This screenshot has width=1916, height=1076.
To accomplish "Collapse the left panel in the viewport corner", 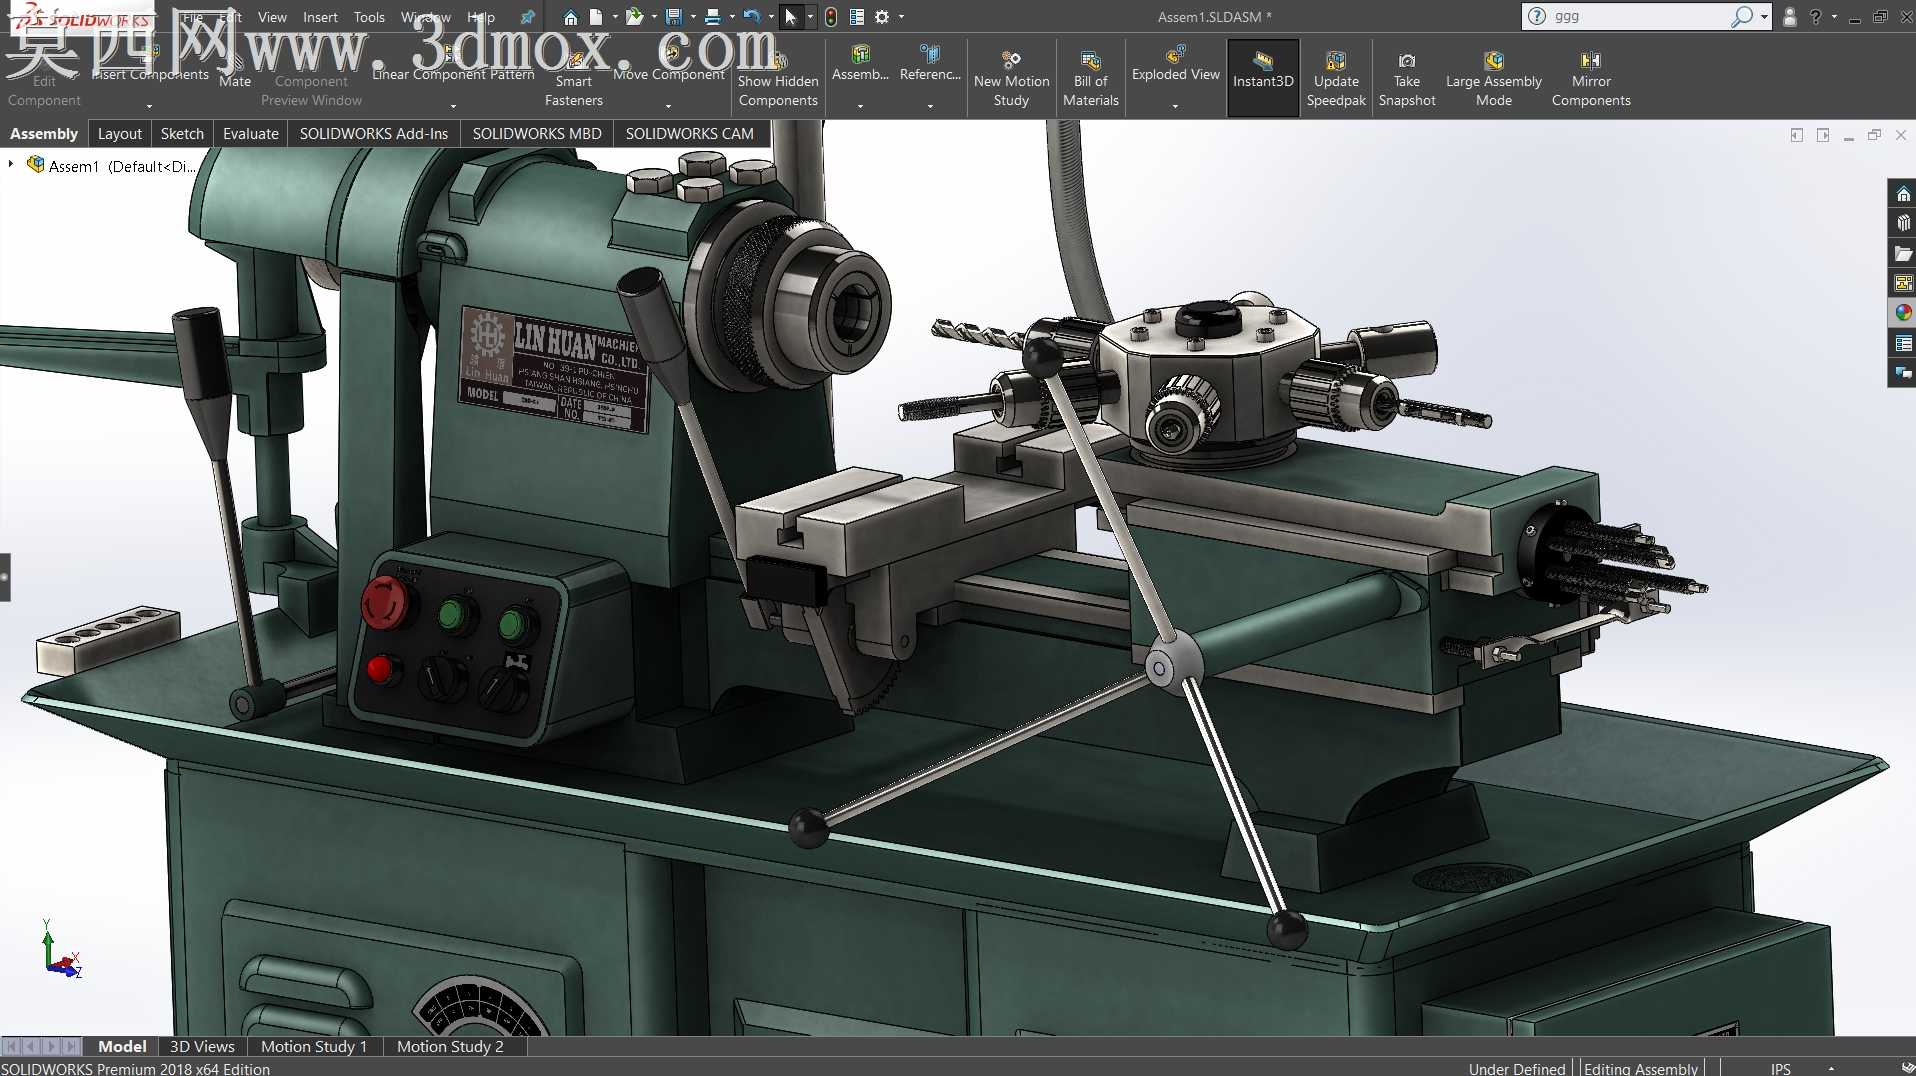I will tap(1797, 135).
